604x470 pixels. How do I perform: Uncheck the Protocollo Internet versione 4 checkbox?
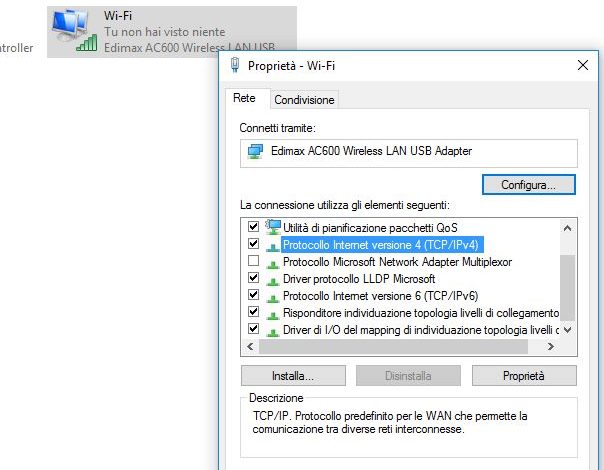253,244
